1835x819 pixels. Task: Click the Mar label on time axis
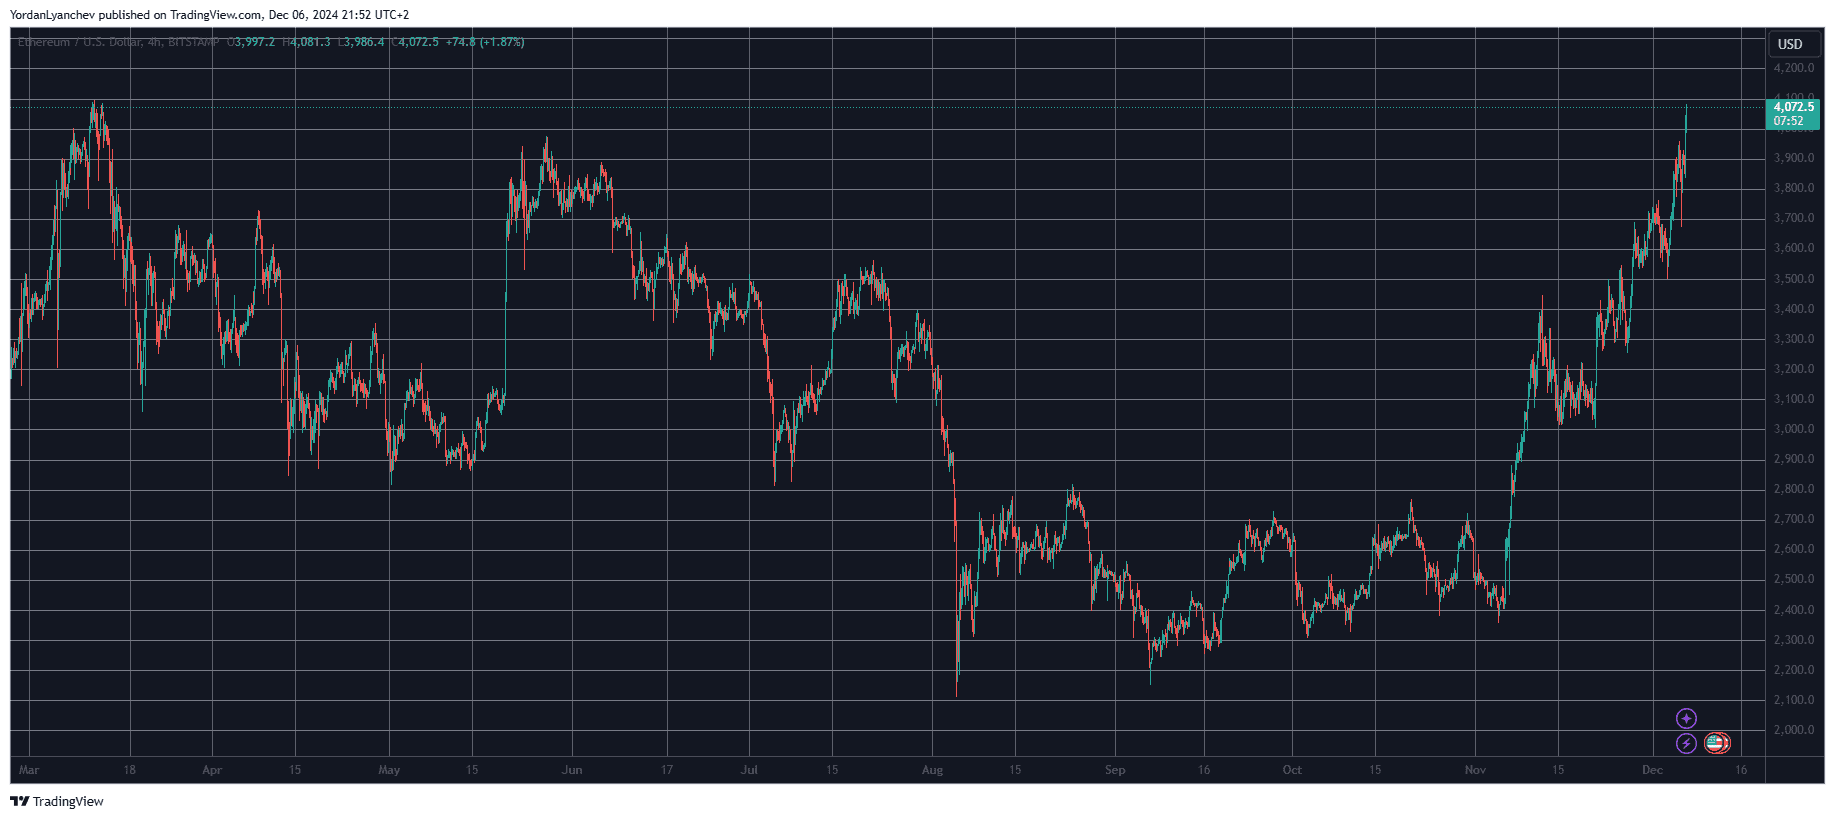(x=29, y=770)
